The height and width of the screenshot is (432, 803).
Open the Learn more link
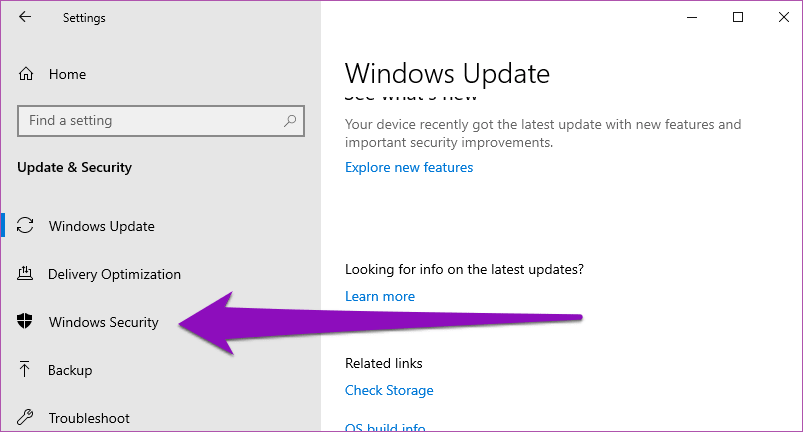coord(380,296)
